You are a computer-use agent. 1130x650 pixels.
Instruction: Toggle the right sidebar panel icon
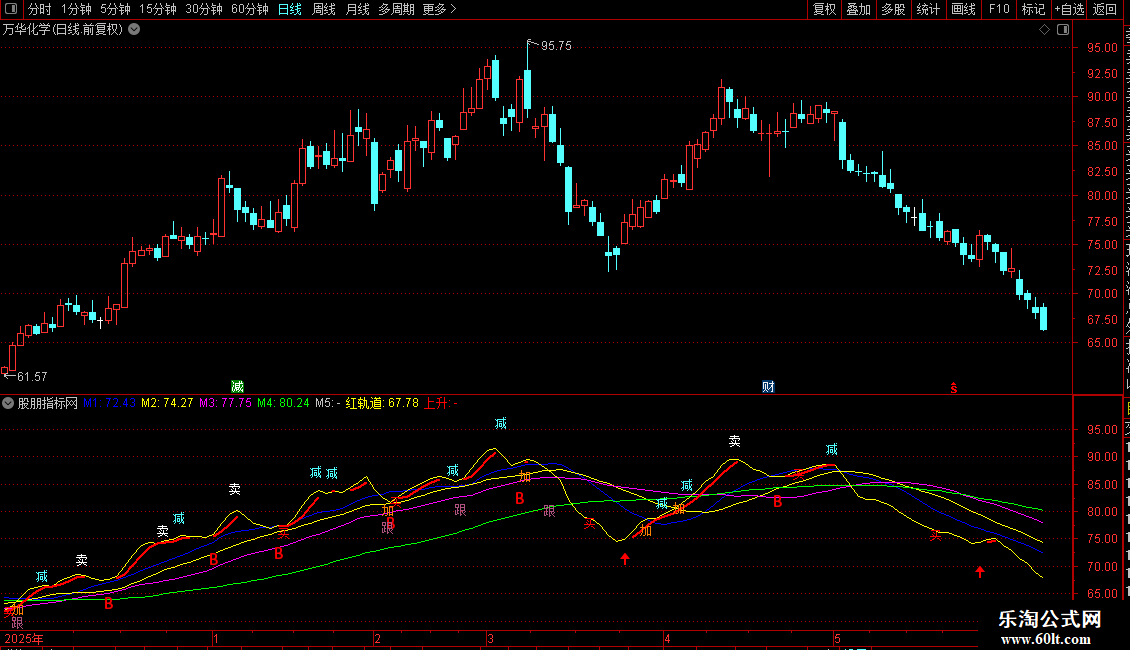1063,30
